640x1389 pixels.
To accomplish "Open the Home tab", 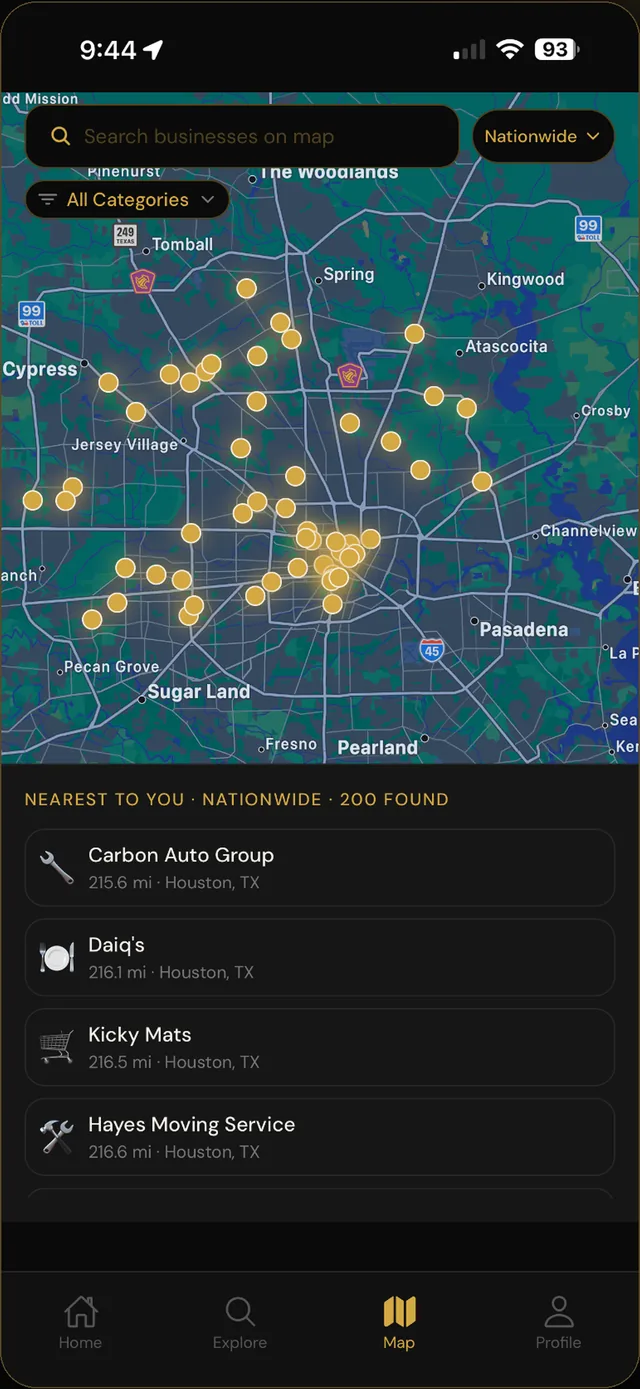I will (x=80, y=1323).
